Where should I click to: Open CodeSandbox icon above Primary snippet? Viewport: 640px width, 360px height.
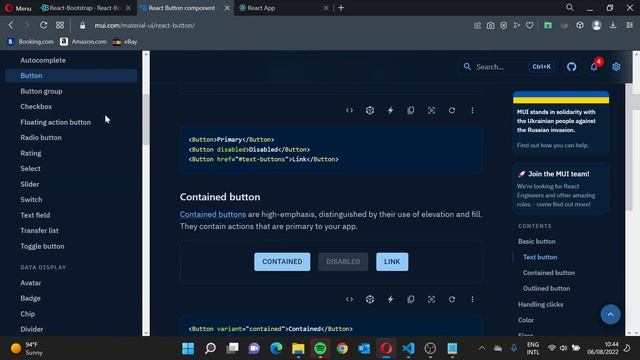click(370, 110)
